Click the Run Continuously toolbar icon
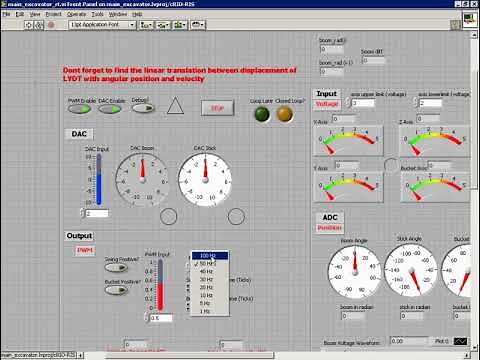480x360 pixels. [x=39, y=25]
